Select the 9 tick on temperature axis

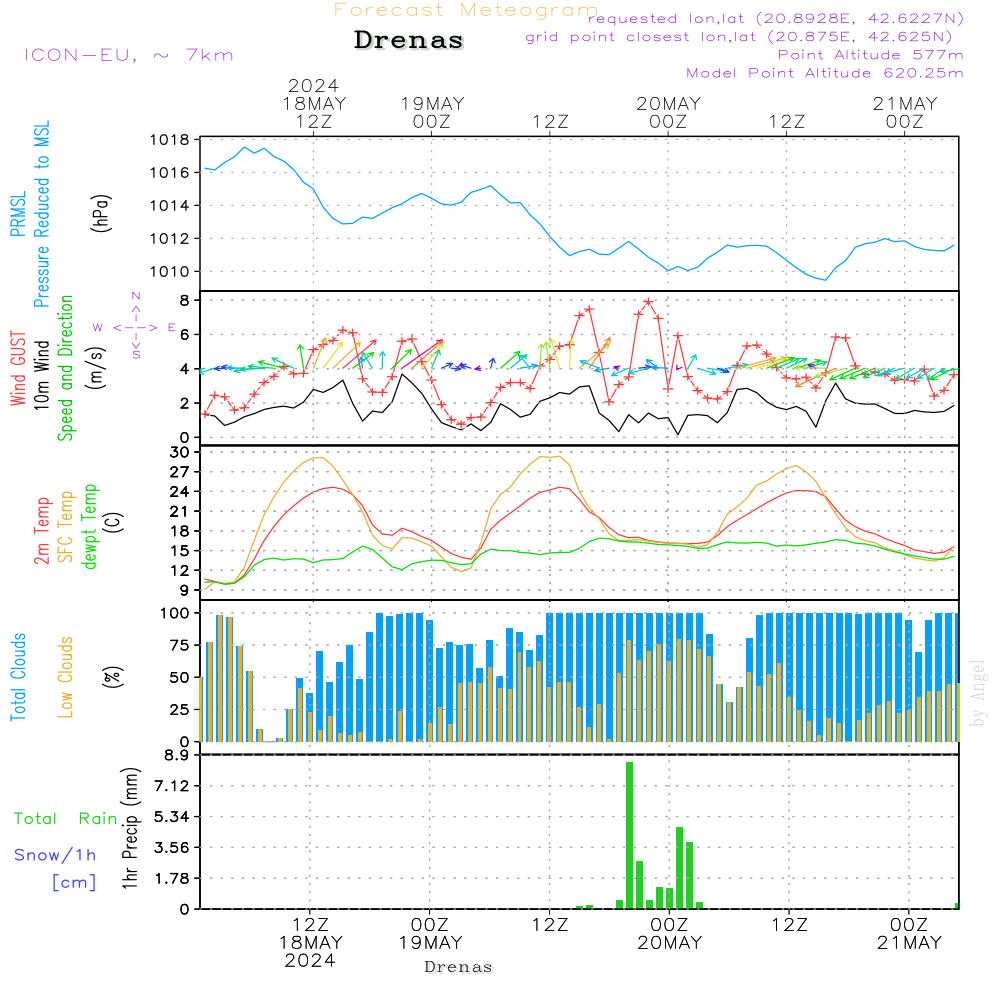click(184, 591)
